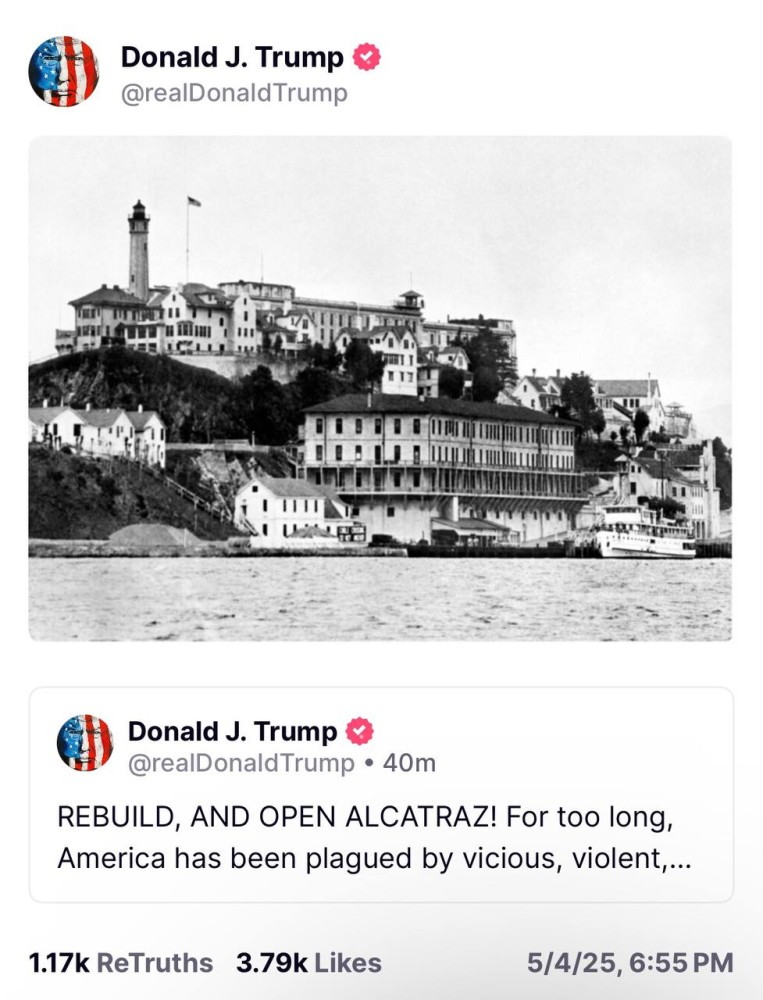Click the docked ferry boat in the photo
763x1000 pixels.
point(644,532)
